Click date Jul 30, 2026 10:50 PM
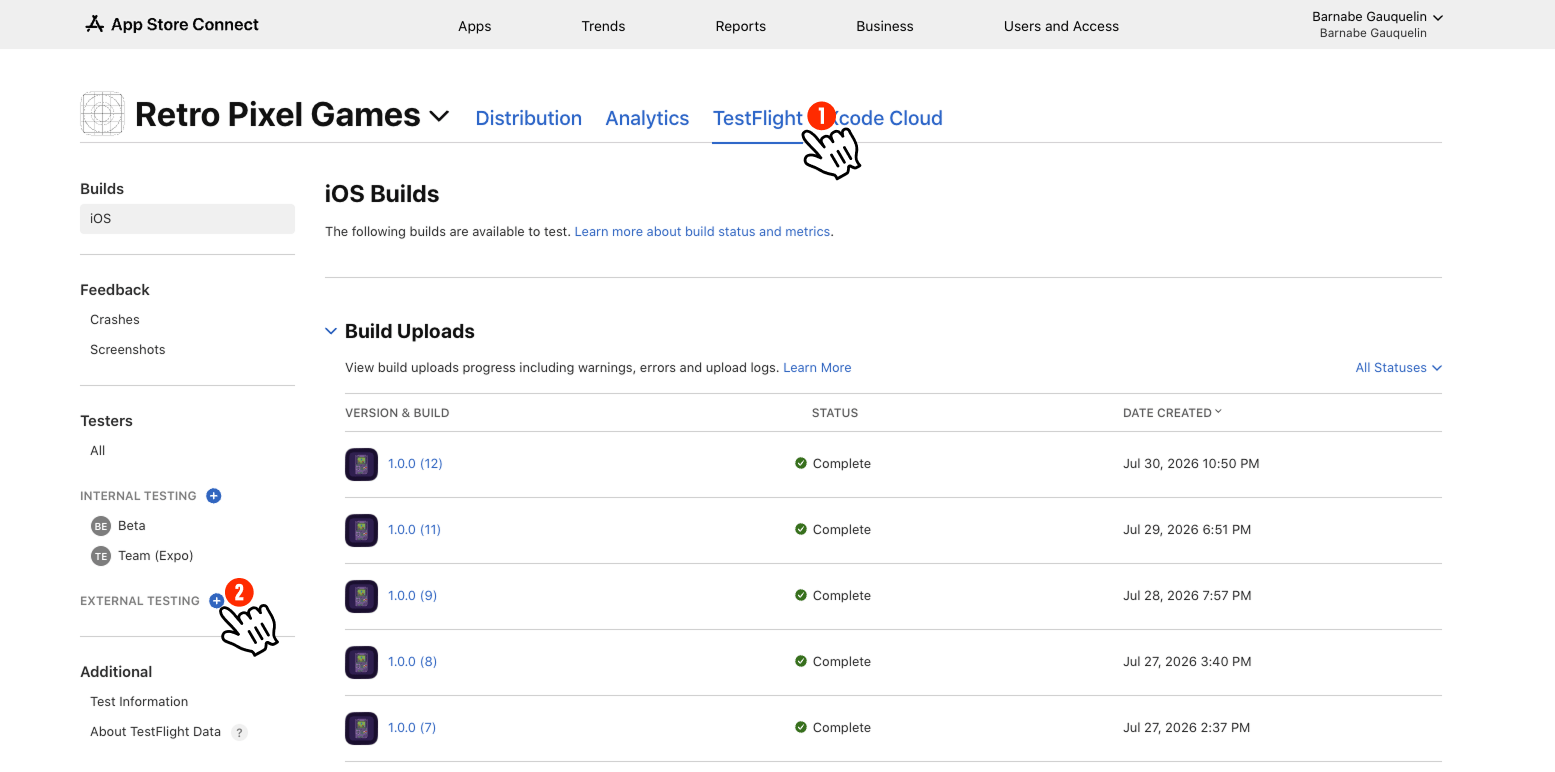This screenshot has height=772, width=1555. pyautogui.click(x=1191, y=464)
